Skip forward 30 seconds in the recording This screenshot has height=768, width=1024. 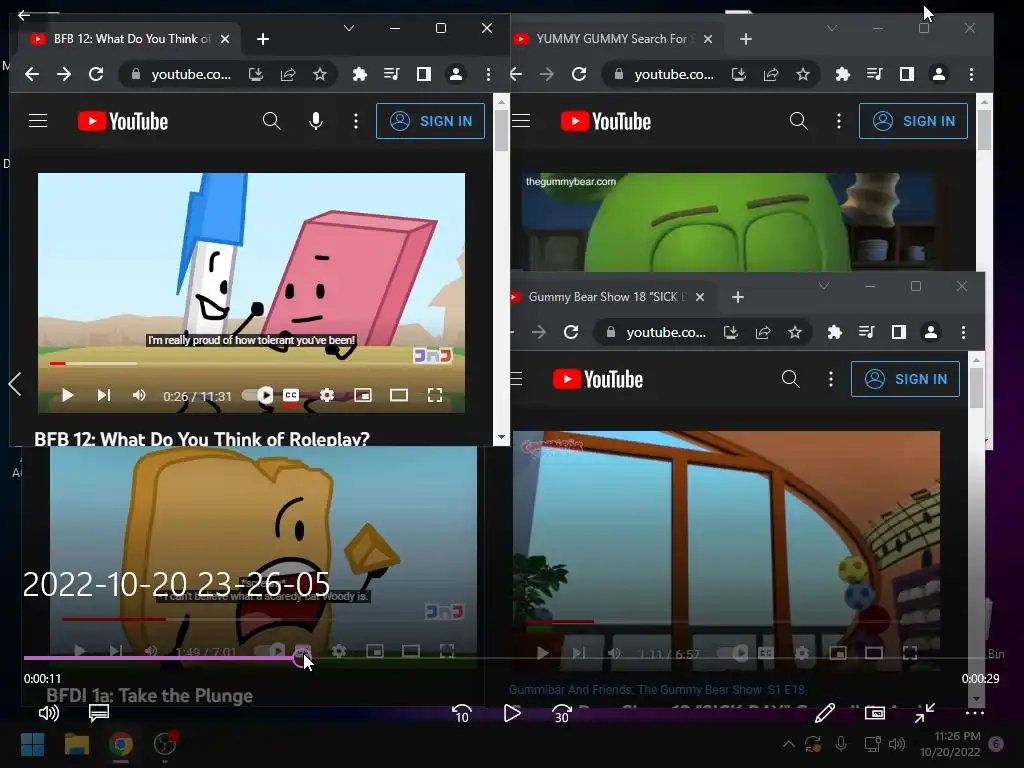pos(562,713)
